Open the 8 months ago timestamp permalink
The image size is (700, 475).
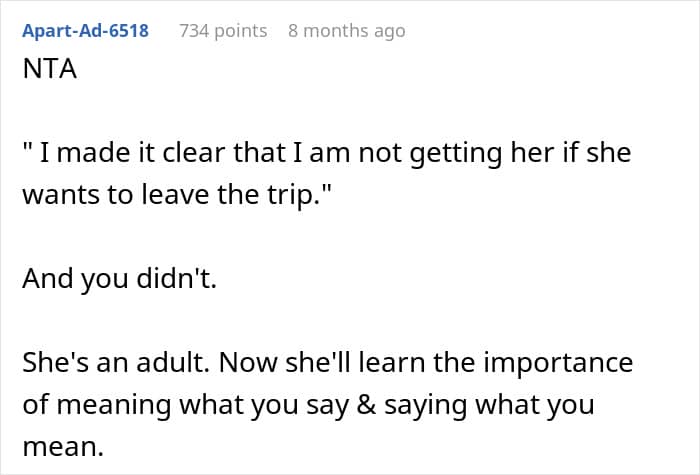tap(347, 31)
